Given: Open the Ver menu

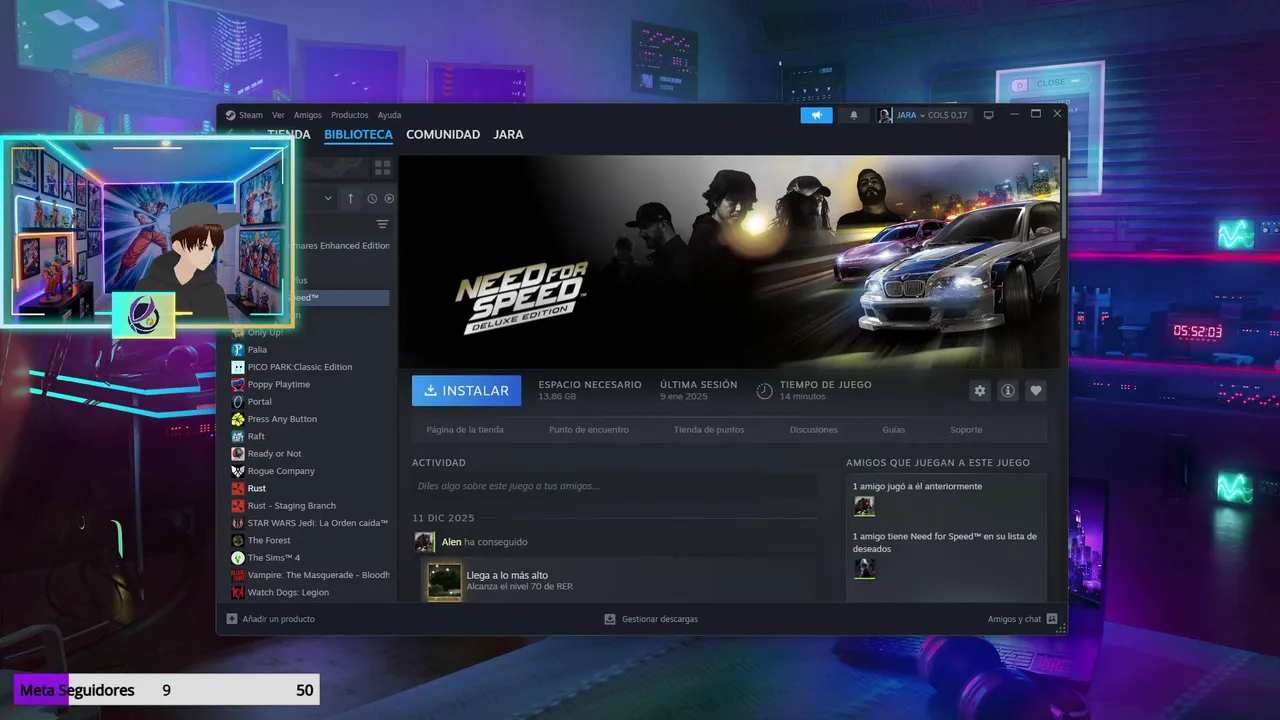Looking at the screenshot, I should [278, 115].
